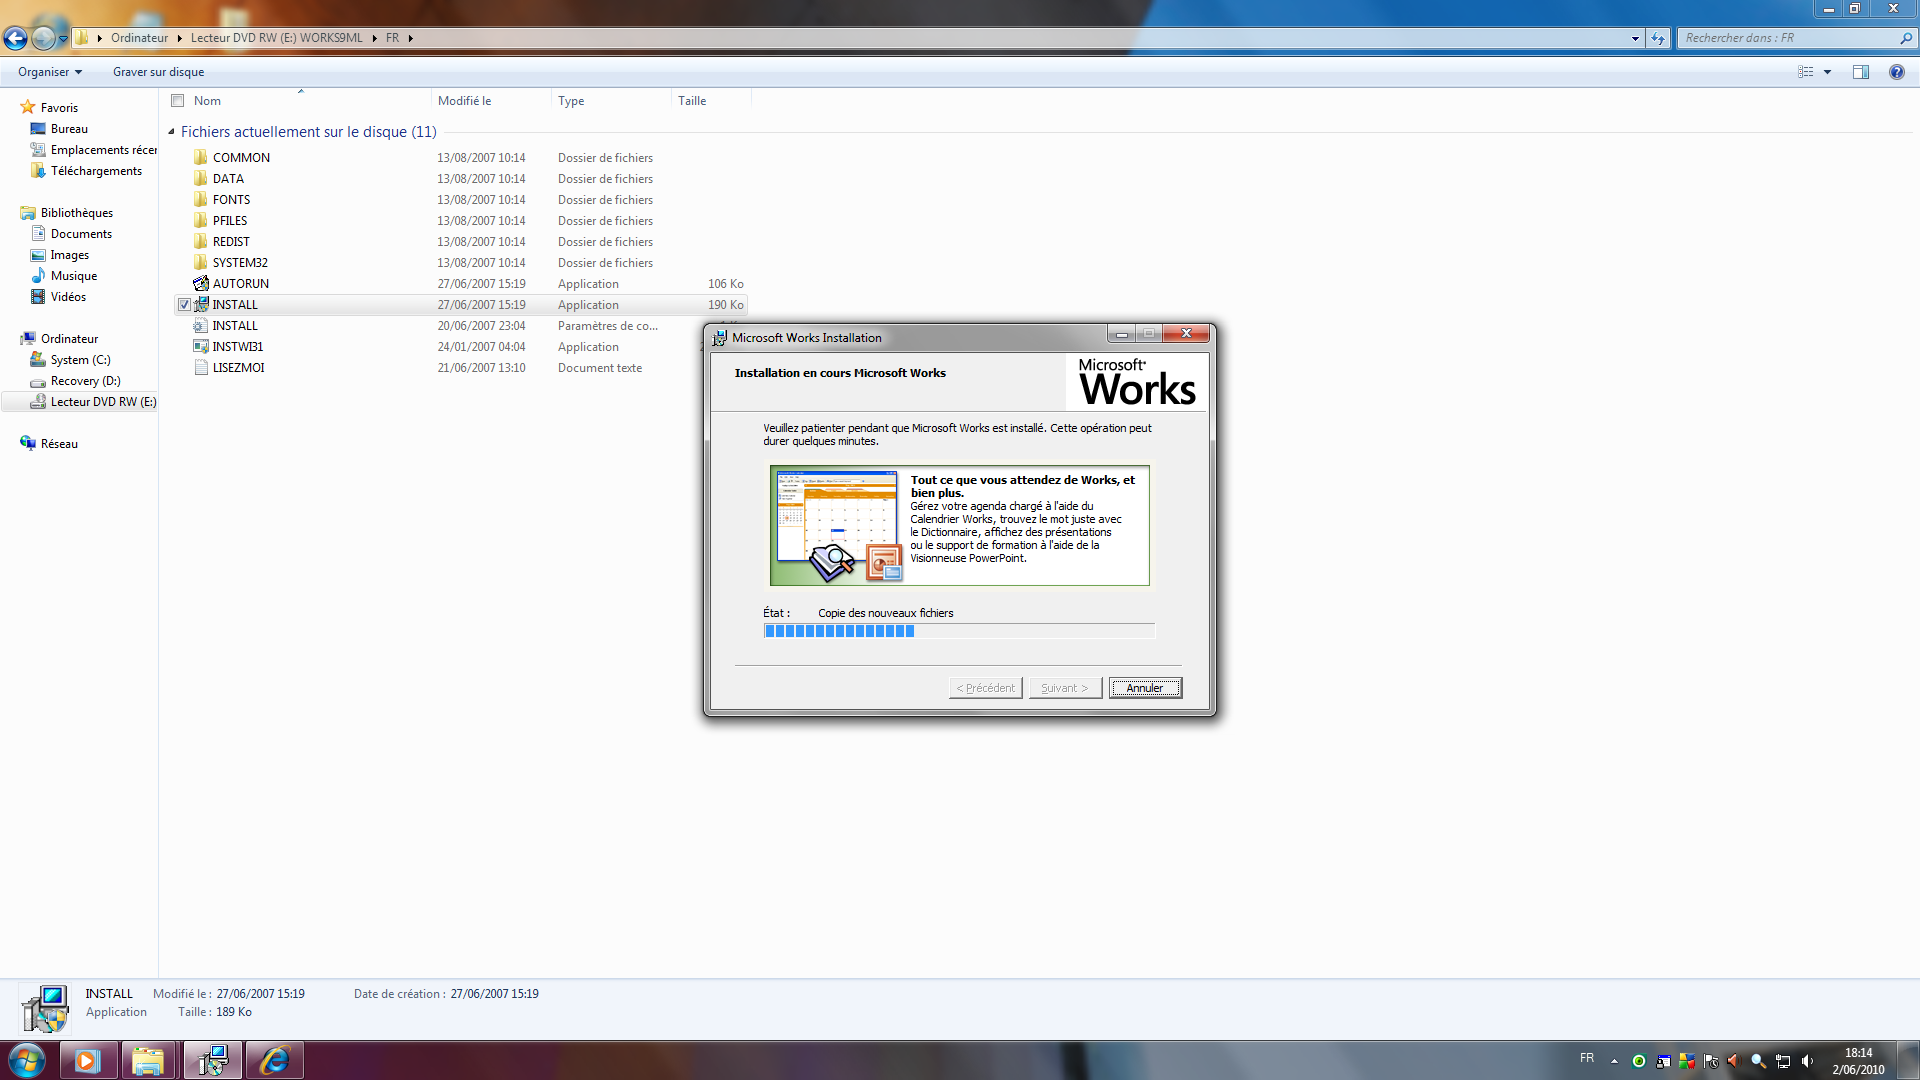The width and height of the screenshot is (1920, 1080).
Task: Expand the breadcrumb arrow after Ordinateur
Action: [x=180, y=38]
